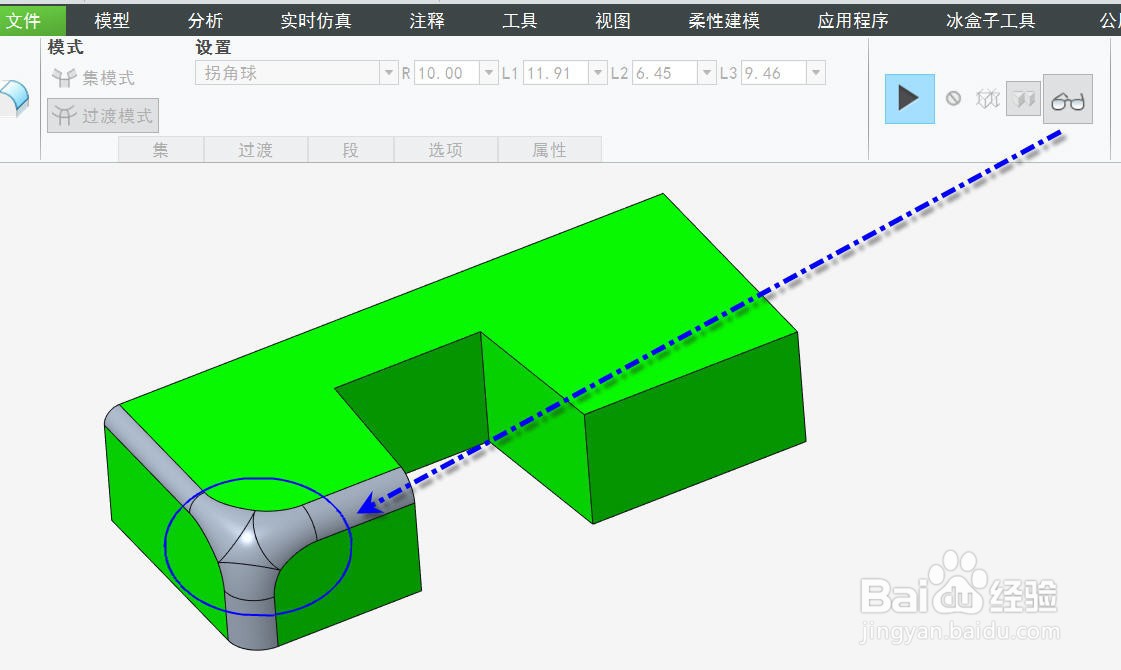Open the 注释 ribbon tab
Image resolution: width=1121 pixels, height=670 pixels.
[427, 21]
